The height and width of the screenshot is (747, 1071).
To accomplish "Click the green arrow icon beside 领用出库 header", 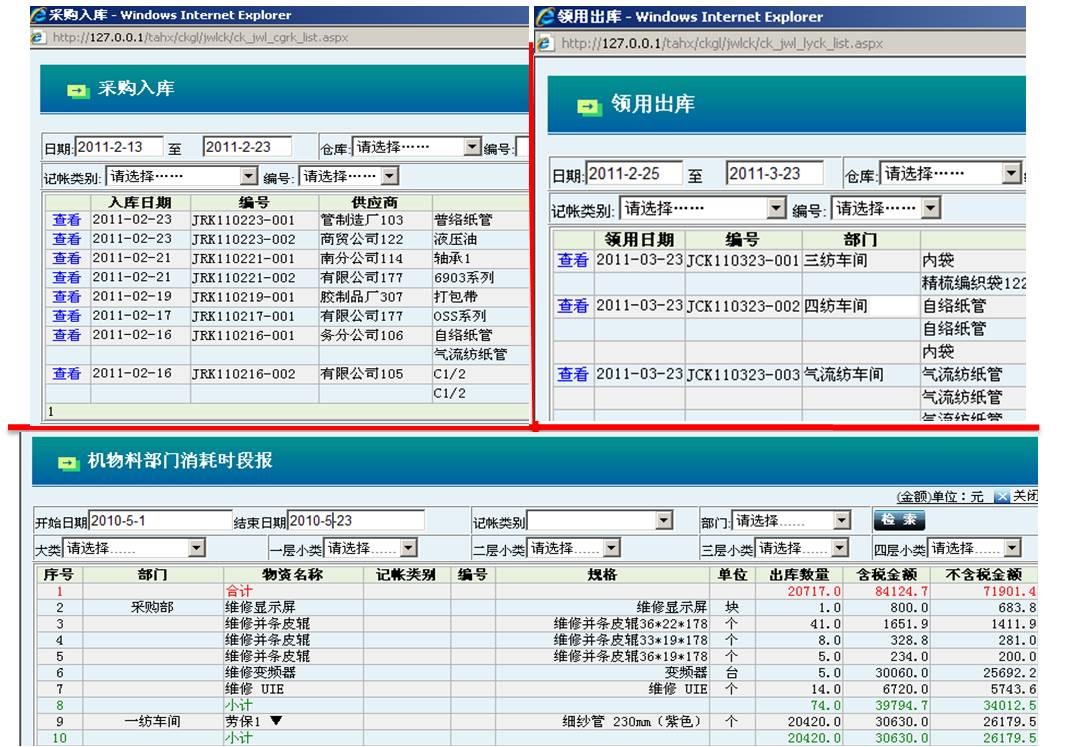I will 590,105.
